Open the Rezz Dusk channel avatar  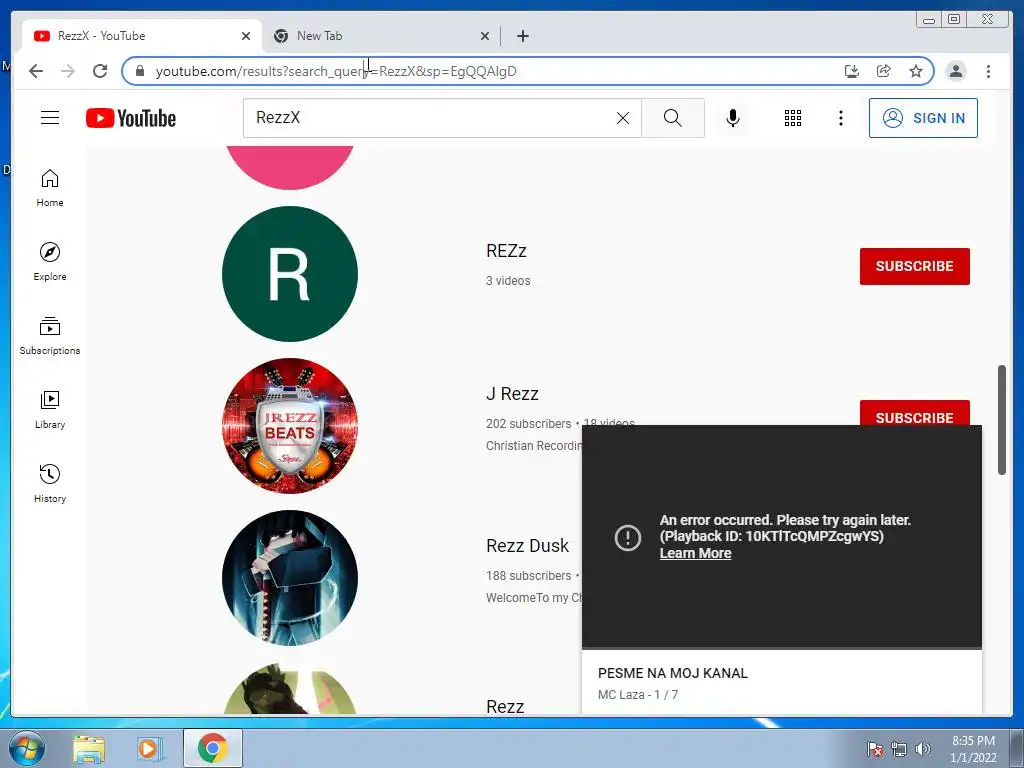pos(290,578)
